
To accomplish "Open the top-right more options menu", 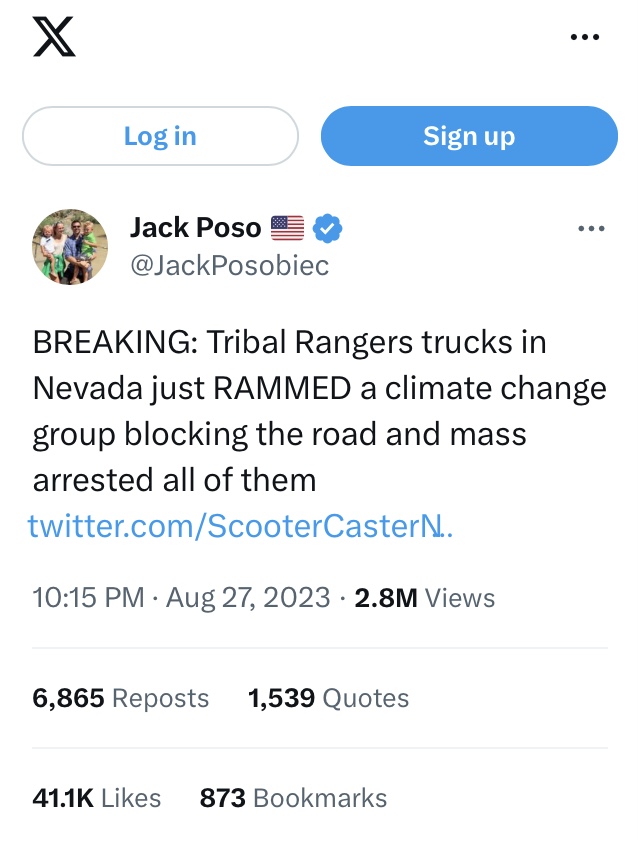I will pos(585,37).
